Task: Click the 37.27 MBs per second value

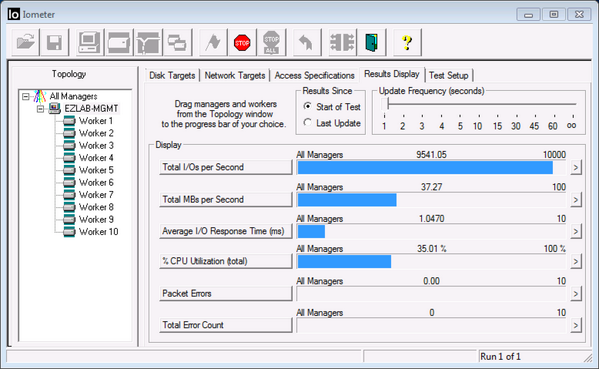Action: click(431, 187)
